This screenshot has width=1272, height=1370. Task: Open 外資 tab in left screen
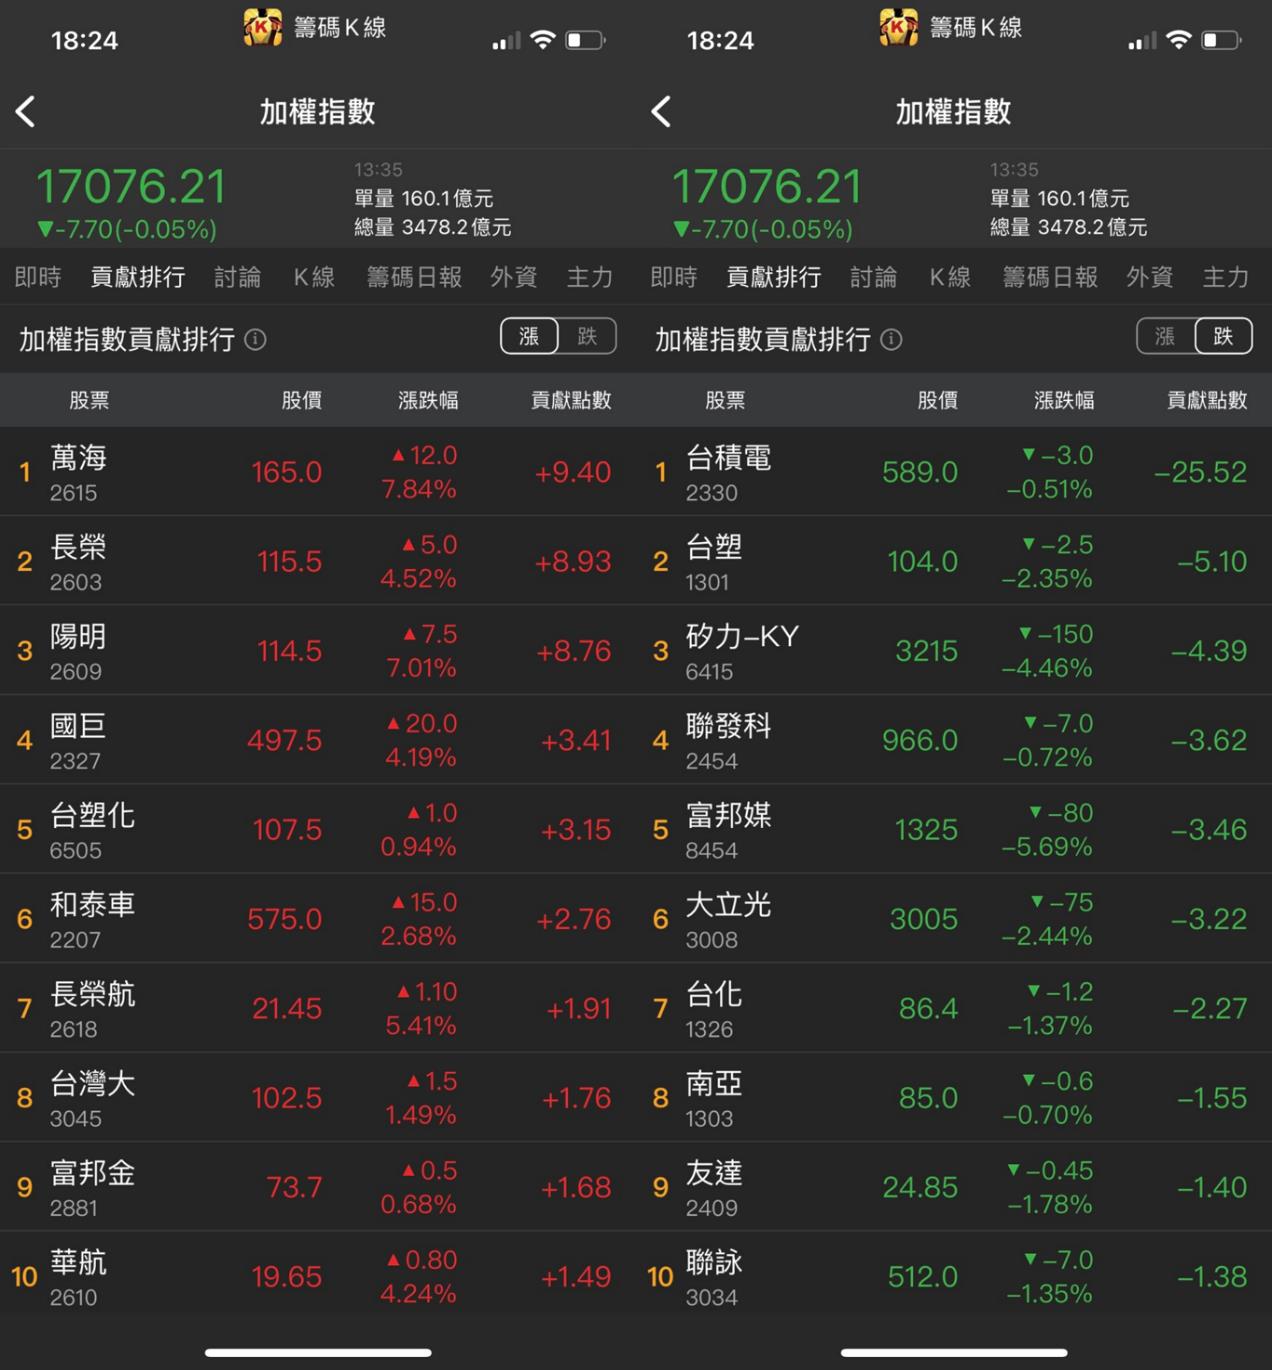[514, 277]
